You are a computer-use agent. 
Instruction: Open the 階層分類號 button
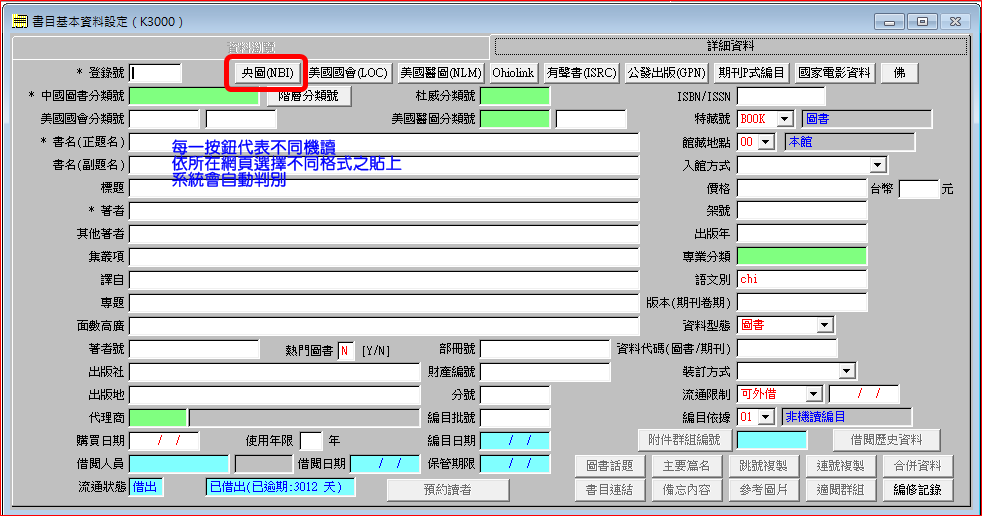click(x=309, y=96)
